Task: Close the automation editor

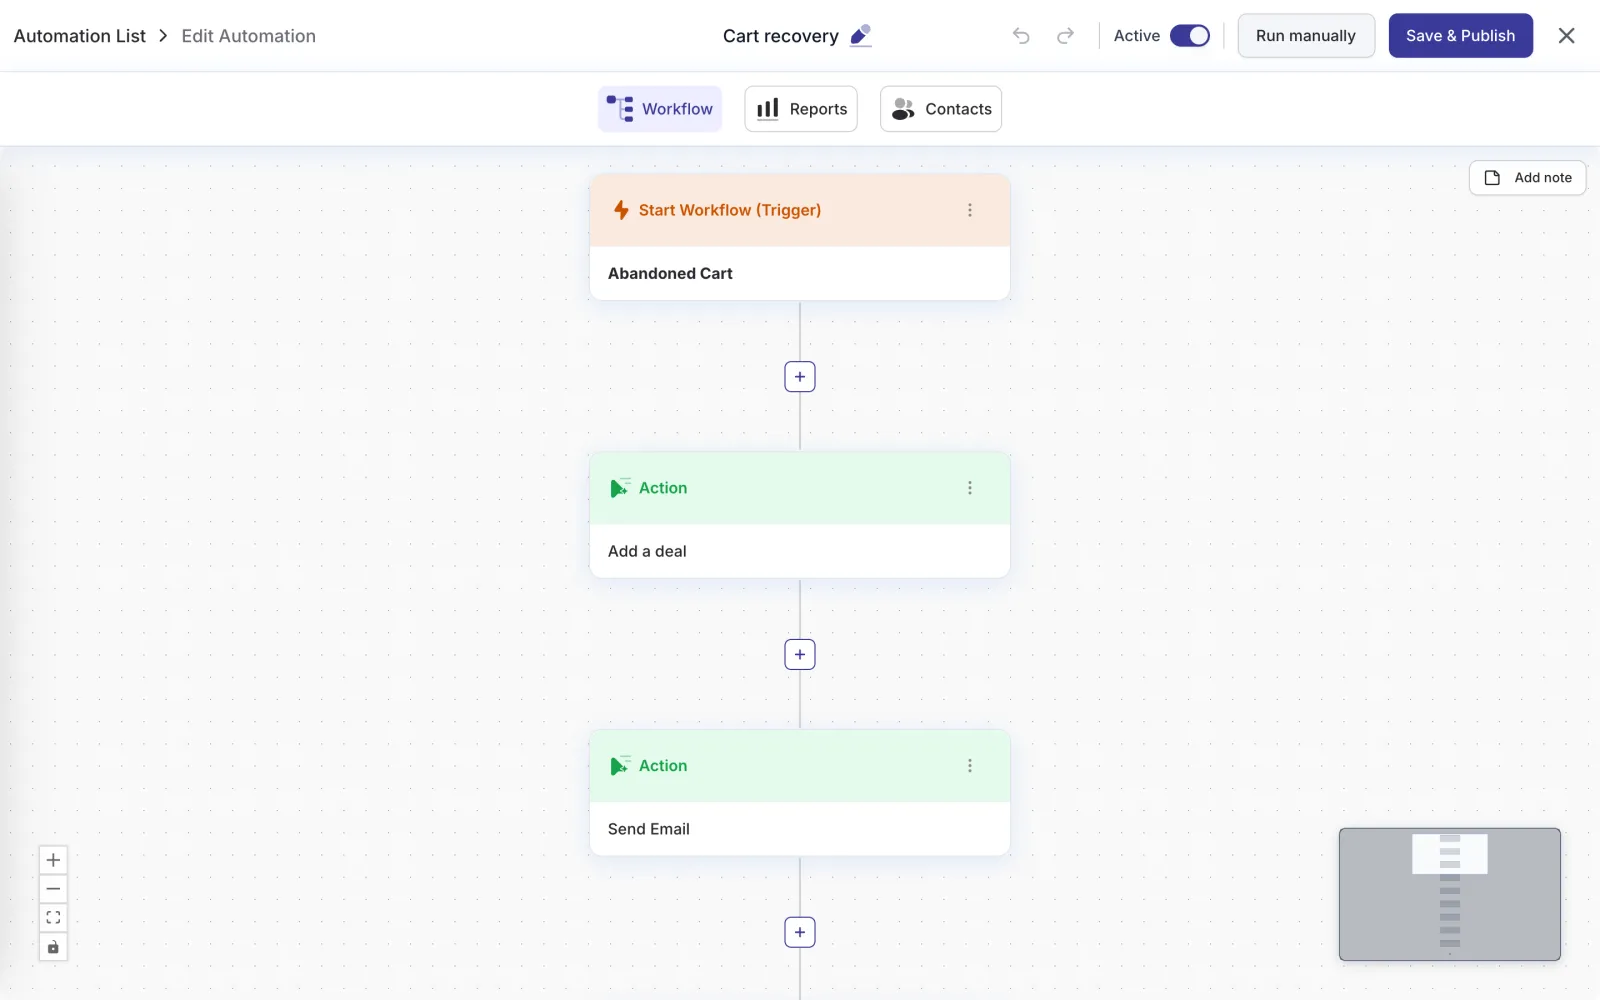Action: point(1566,36)
